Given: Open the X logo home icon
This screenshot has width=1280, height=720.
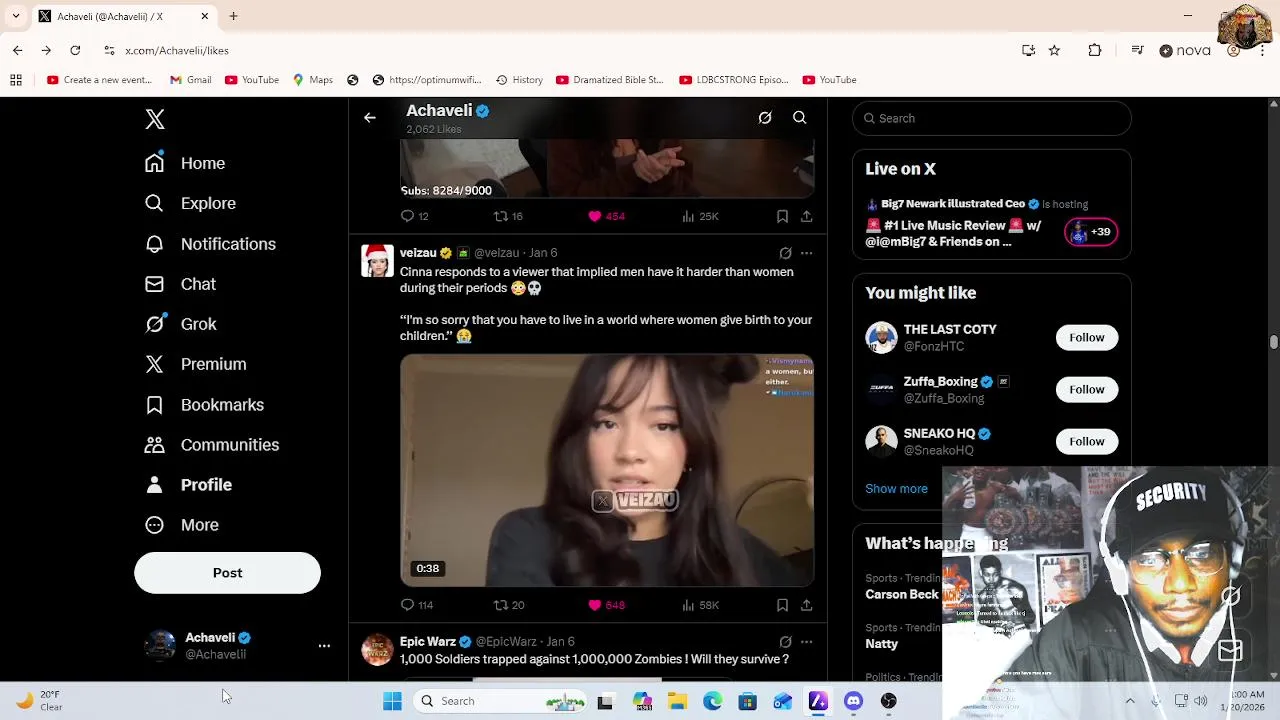Looking at the screenshot, I should (x=155, y=119).
